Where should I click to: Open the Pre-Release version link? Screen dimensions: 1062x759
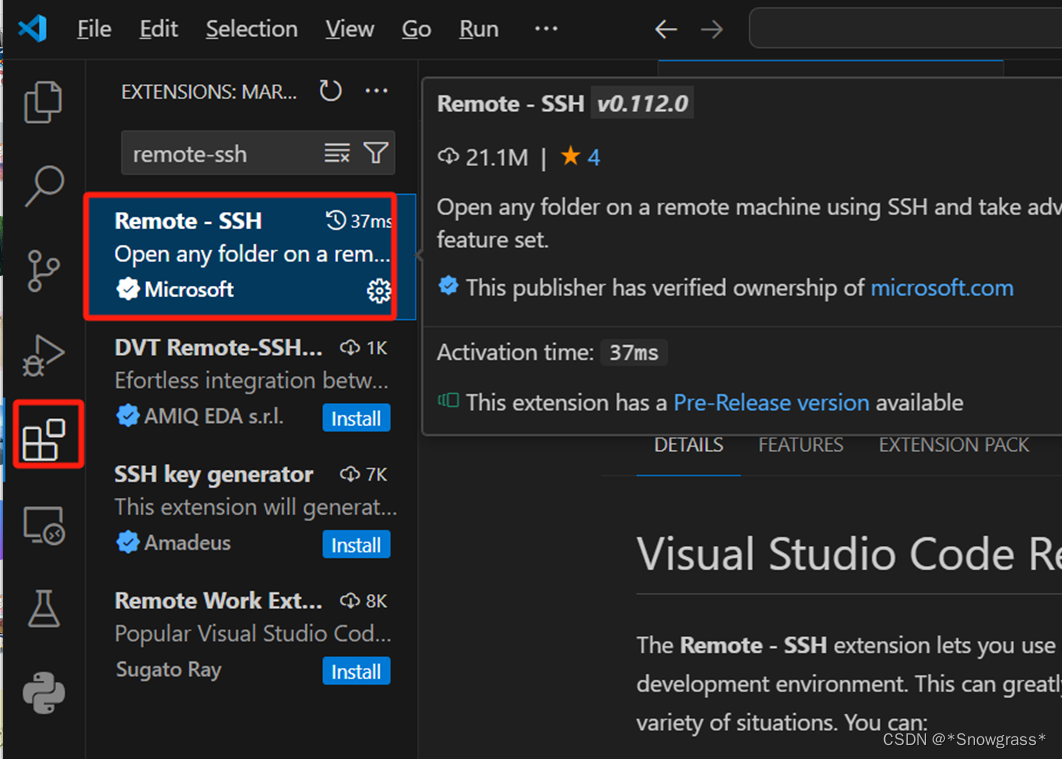coord(771,403)
